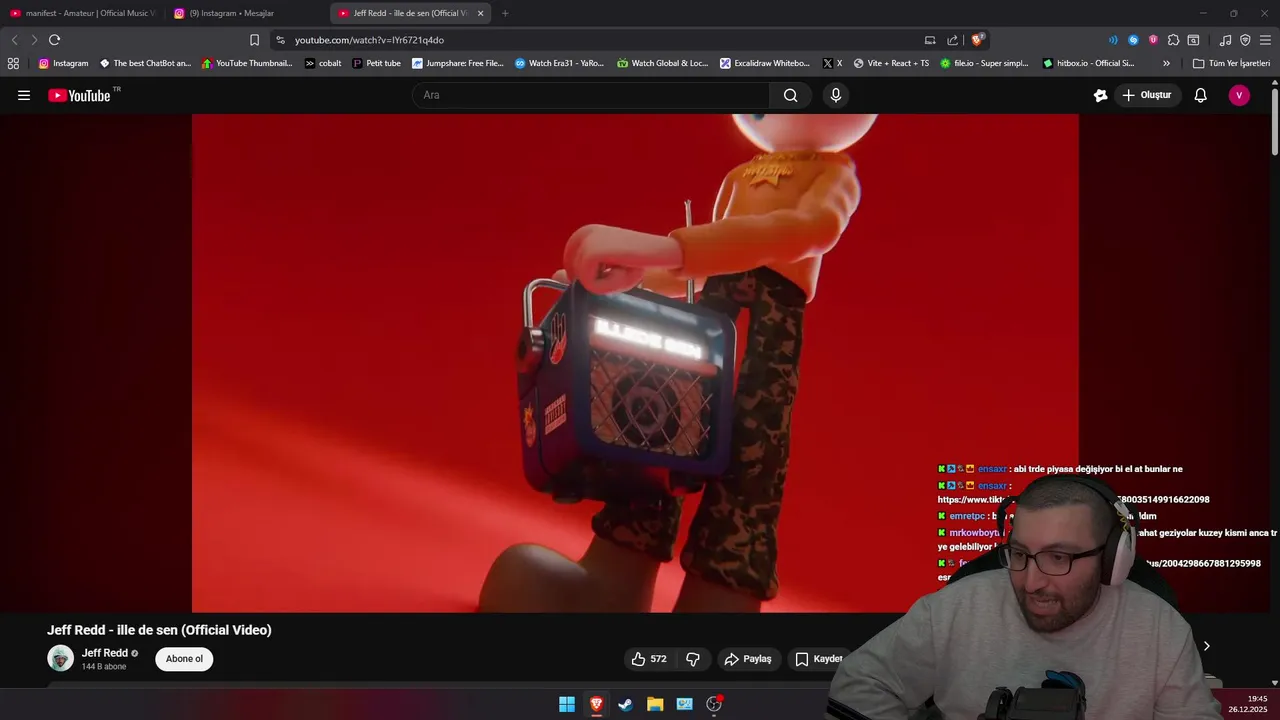Click the sparkle icon beside Oluştur
The height and width of the screenshot is (720, 1280).
coord(1100,95)
